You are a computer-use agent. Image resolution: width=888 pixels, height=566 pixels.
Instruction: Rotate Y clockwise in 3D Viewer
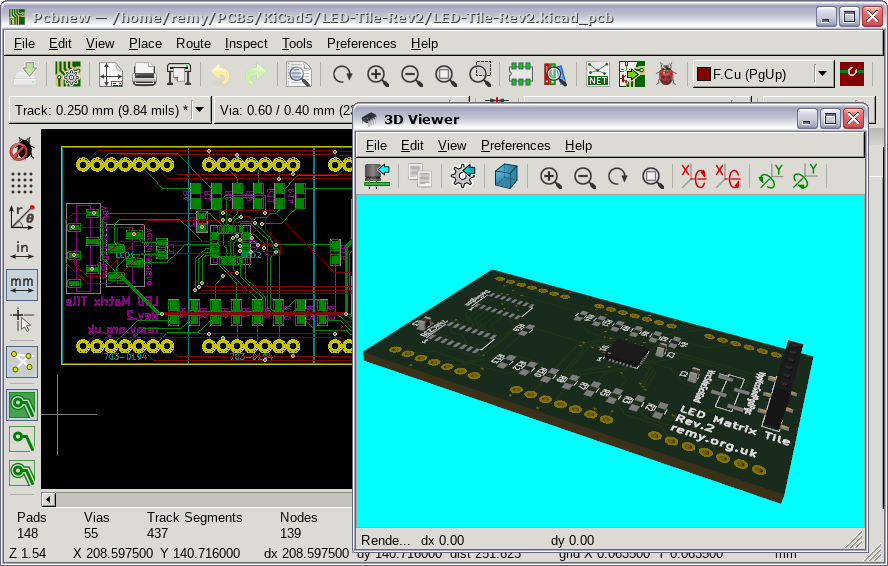[x=771, y=176]
